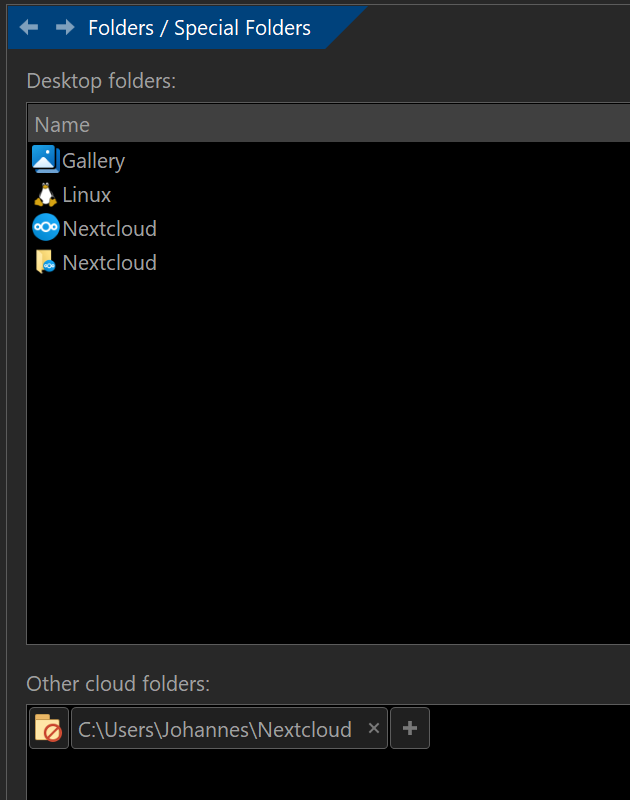Select Nextcloud text beside the folder icon
Screen dimensions: 630x800
[109, 263]
